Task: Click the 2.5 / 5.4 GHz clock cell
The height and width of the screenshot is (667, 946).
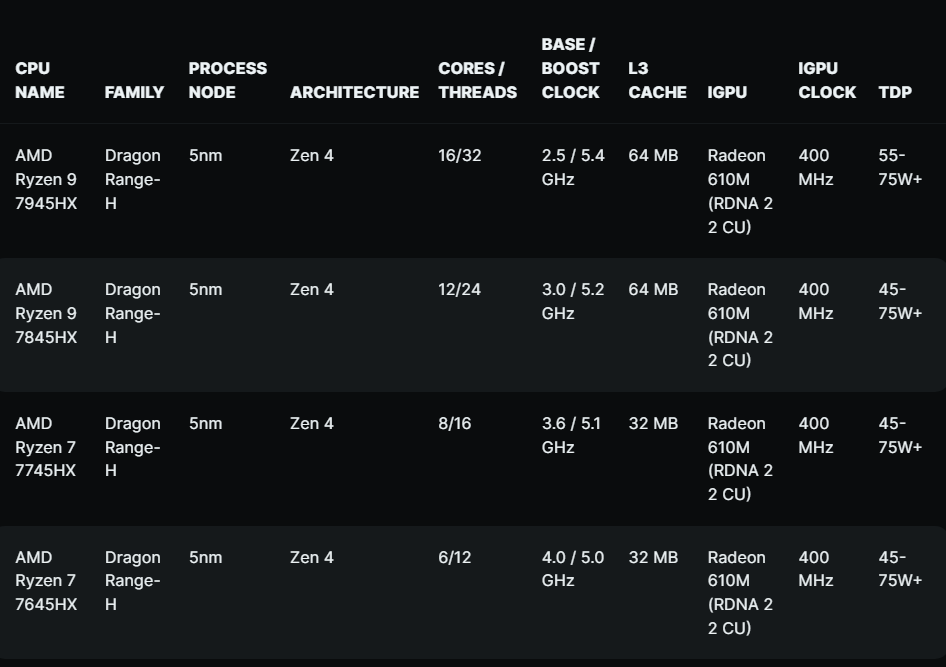Action: coord(572,168)
